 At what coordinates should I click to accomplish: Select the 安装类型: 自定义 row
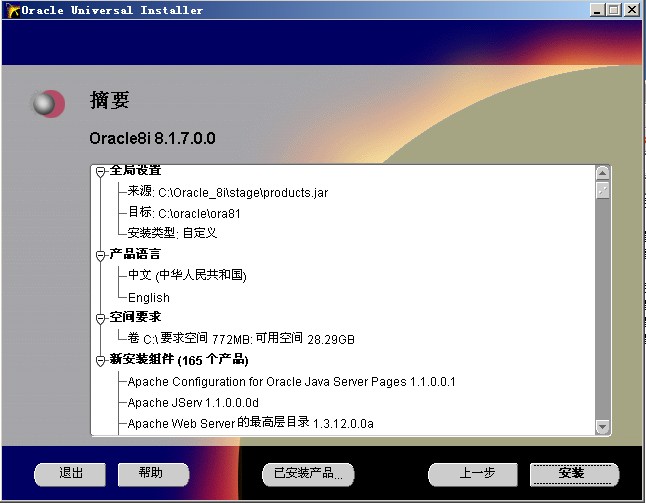tap(172, 233)
